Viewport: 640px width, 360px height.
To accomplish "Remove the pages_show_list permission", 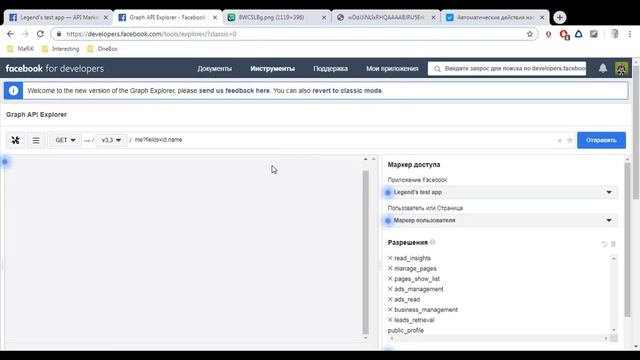I will [x=390, y=278].
